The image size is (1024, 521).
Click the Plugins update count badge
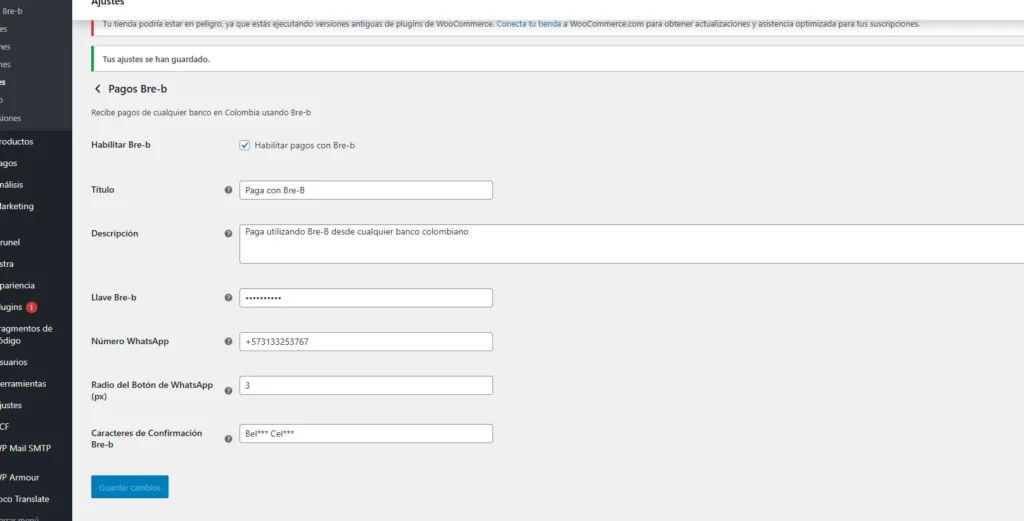click(31, 307)
